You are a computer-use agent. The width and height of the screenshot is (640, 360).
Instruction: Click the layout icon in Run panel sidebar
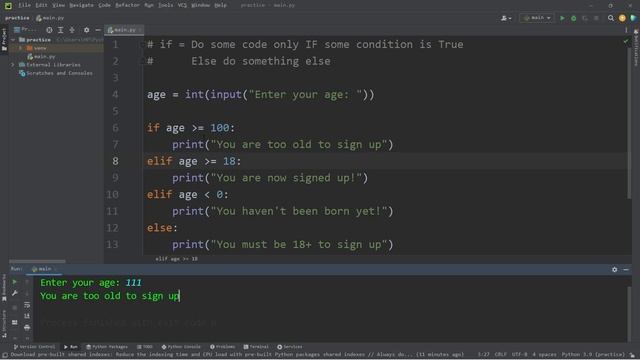(15, 322)
